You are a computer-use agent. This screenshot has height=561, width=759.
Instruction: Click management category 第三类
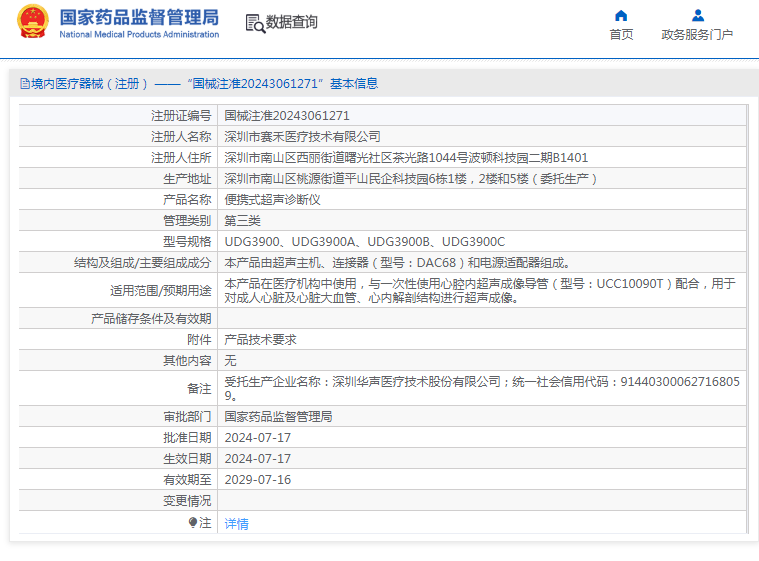click(x=243, y=221)
